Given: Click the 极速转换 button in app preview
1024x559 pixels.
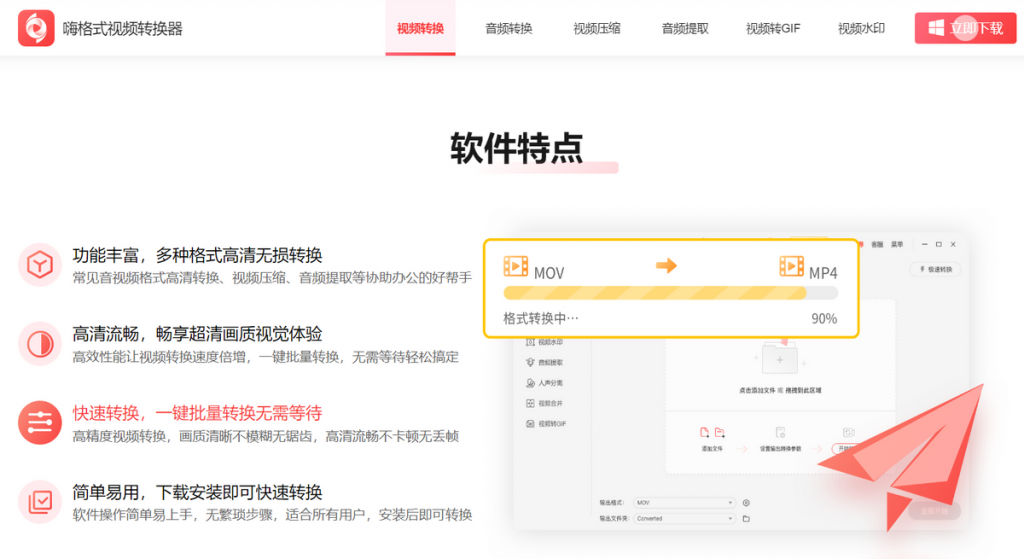Looking at the screenshot, I should [x=936, y=269].
